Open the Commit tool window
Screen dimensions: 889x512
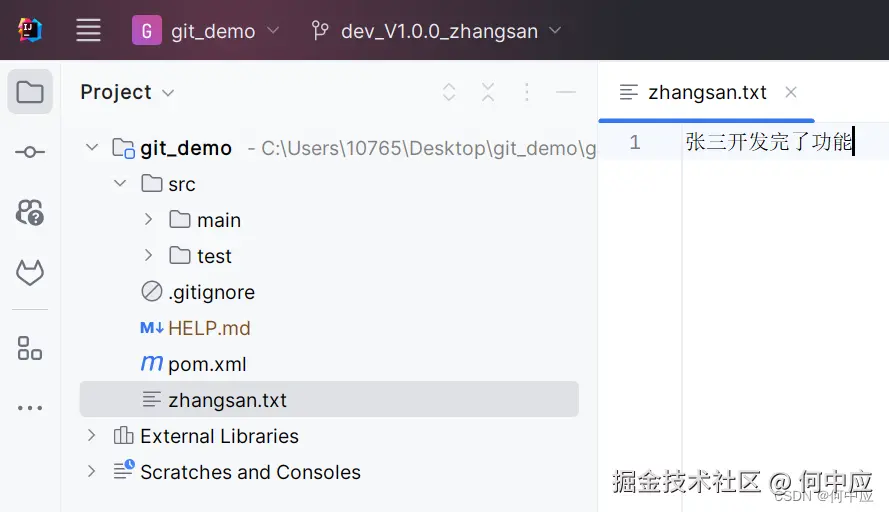click(30, 152)
